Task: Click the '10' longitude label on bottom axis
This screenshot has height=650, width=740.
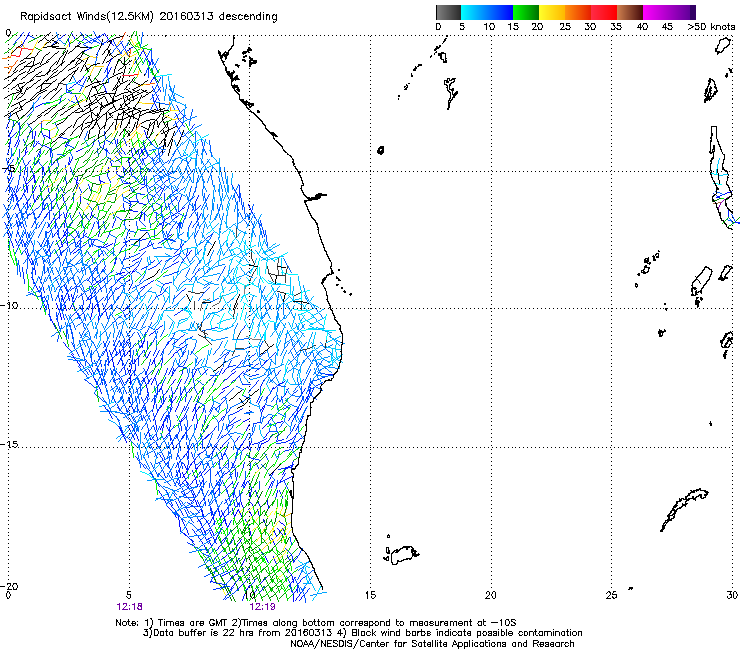Action: (250, 595)
